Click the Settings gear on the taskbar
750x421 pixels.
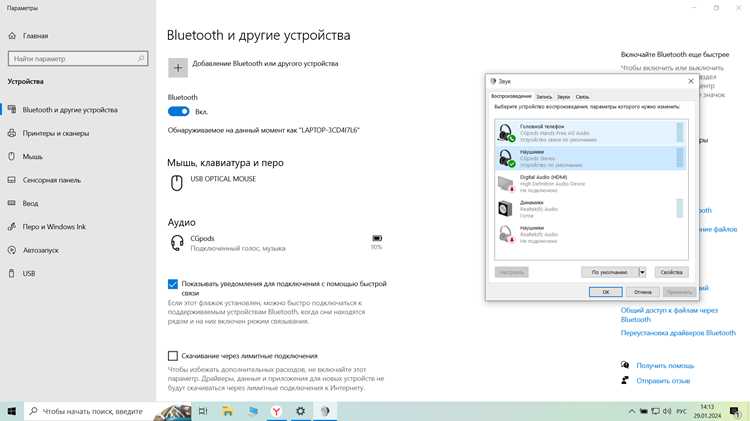[x=300, y=411]
